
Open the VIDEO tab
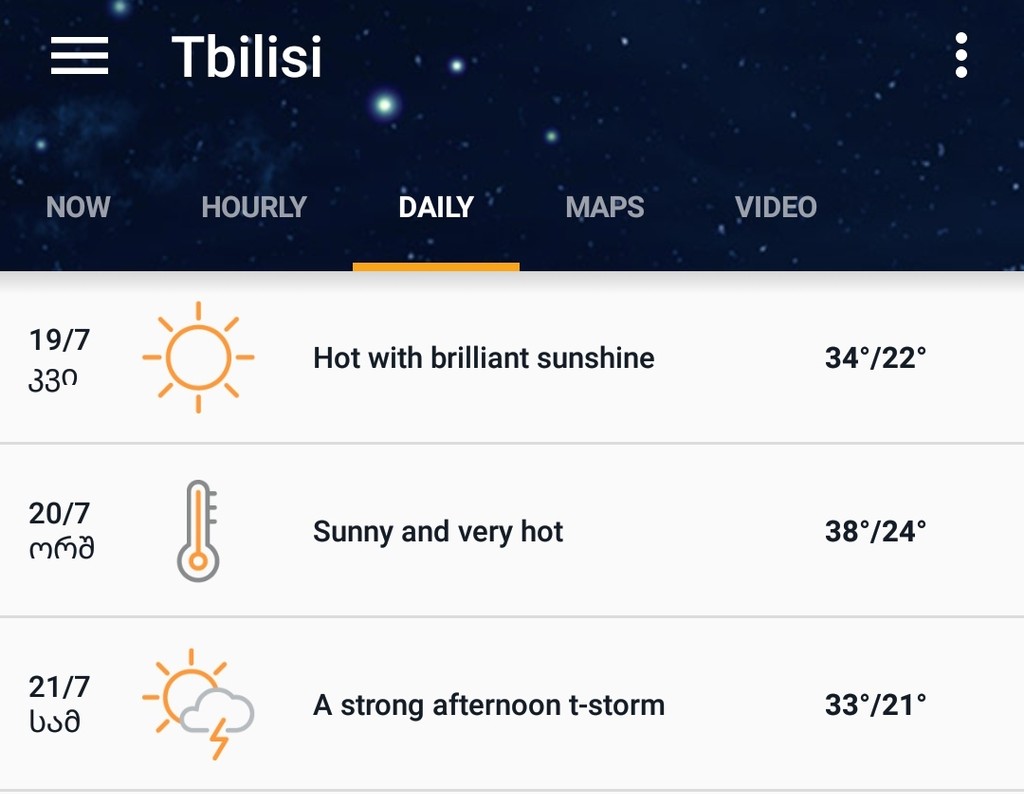click(x=776, y=207)
